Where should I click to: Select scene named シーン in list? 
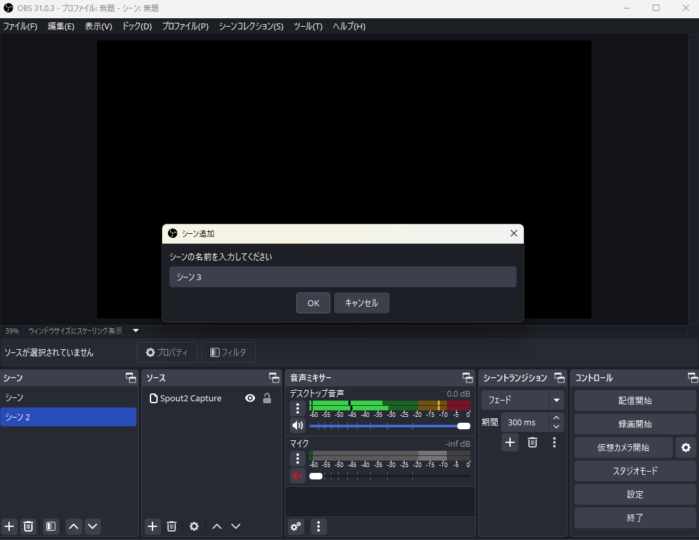pos(69,397)
